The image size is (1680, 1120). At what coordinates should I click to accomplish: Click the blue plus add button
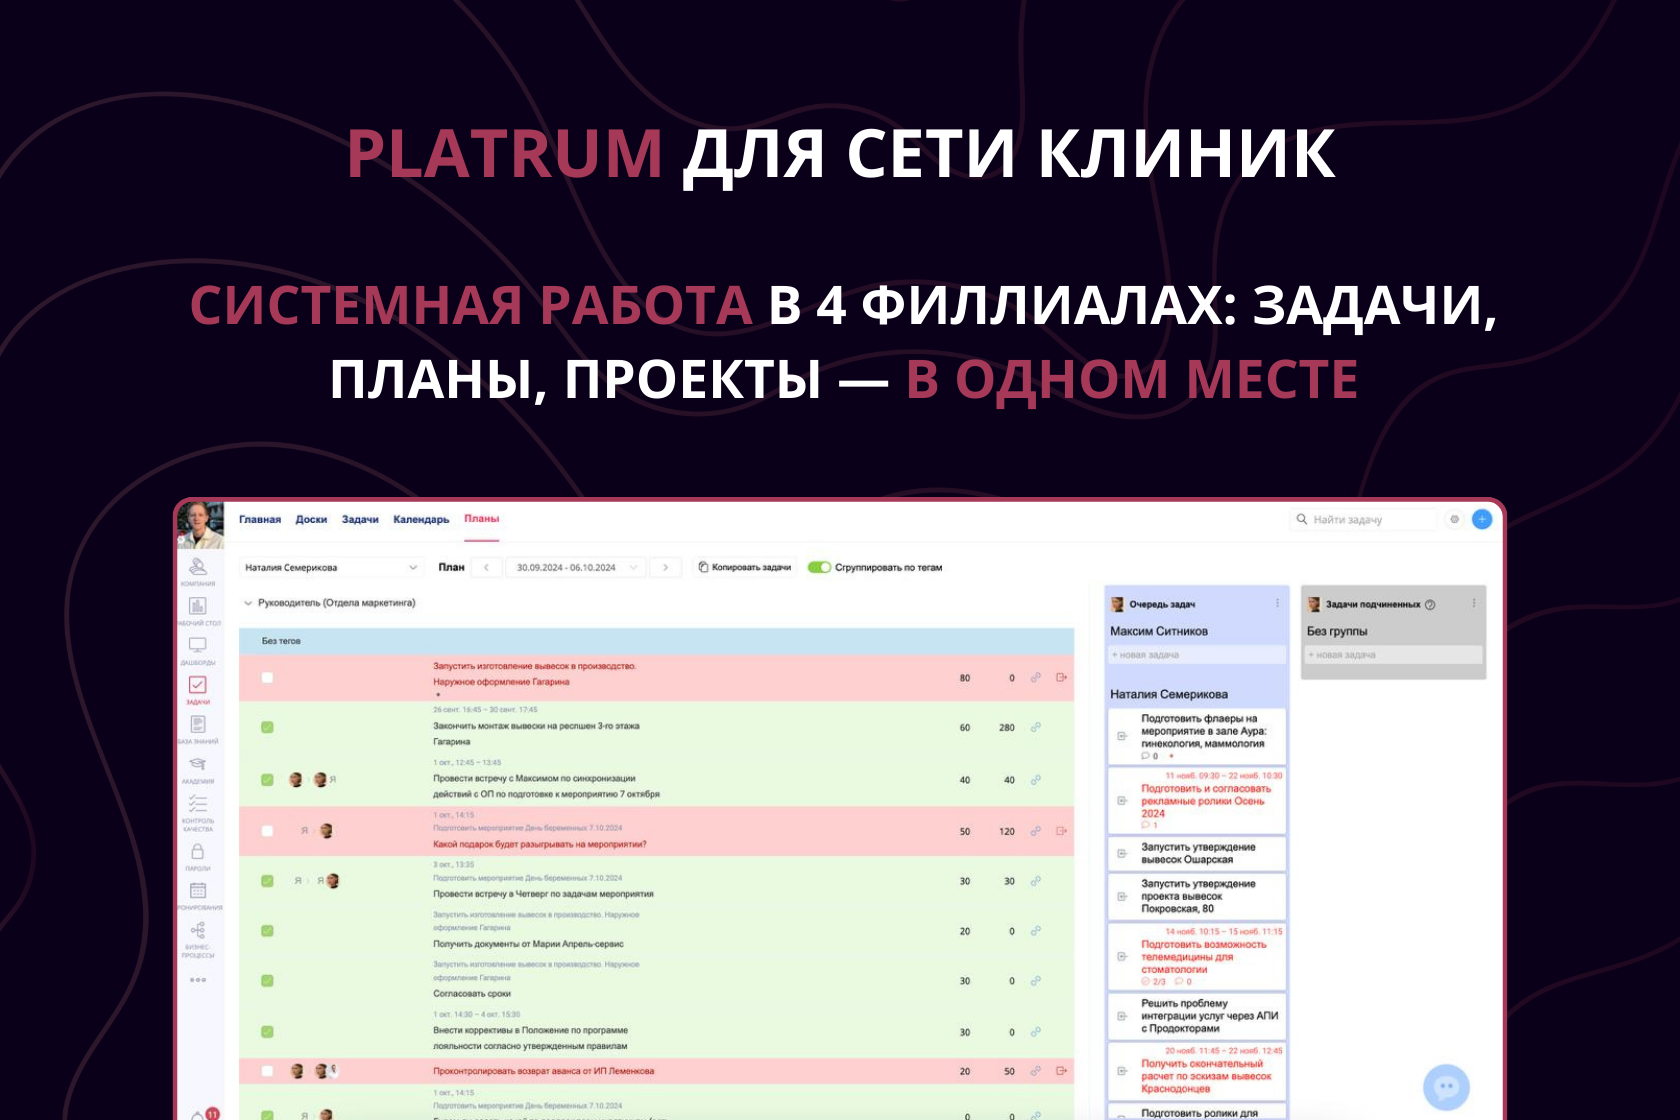pos(1482,519)
